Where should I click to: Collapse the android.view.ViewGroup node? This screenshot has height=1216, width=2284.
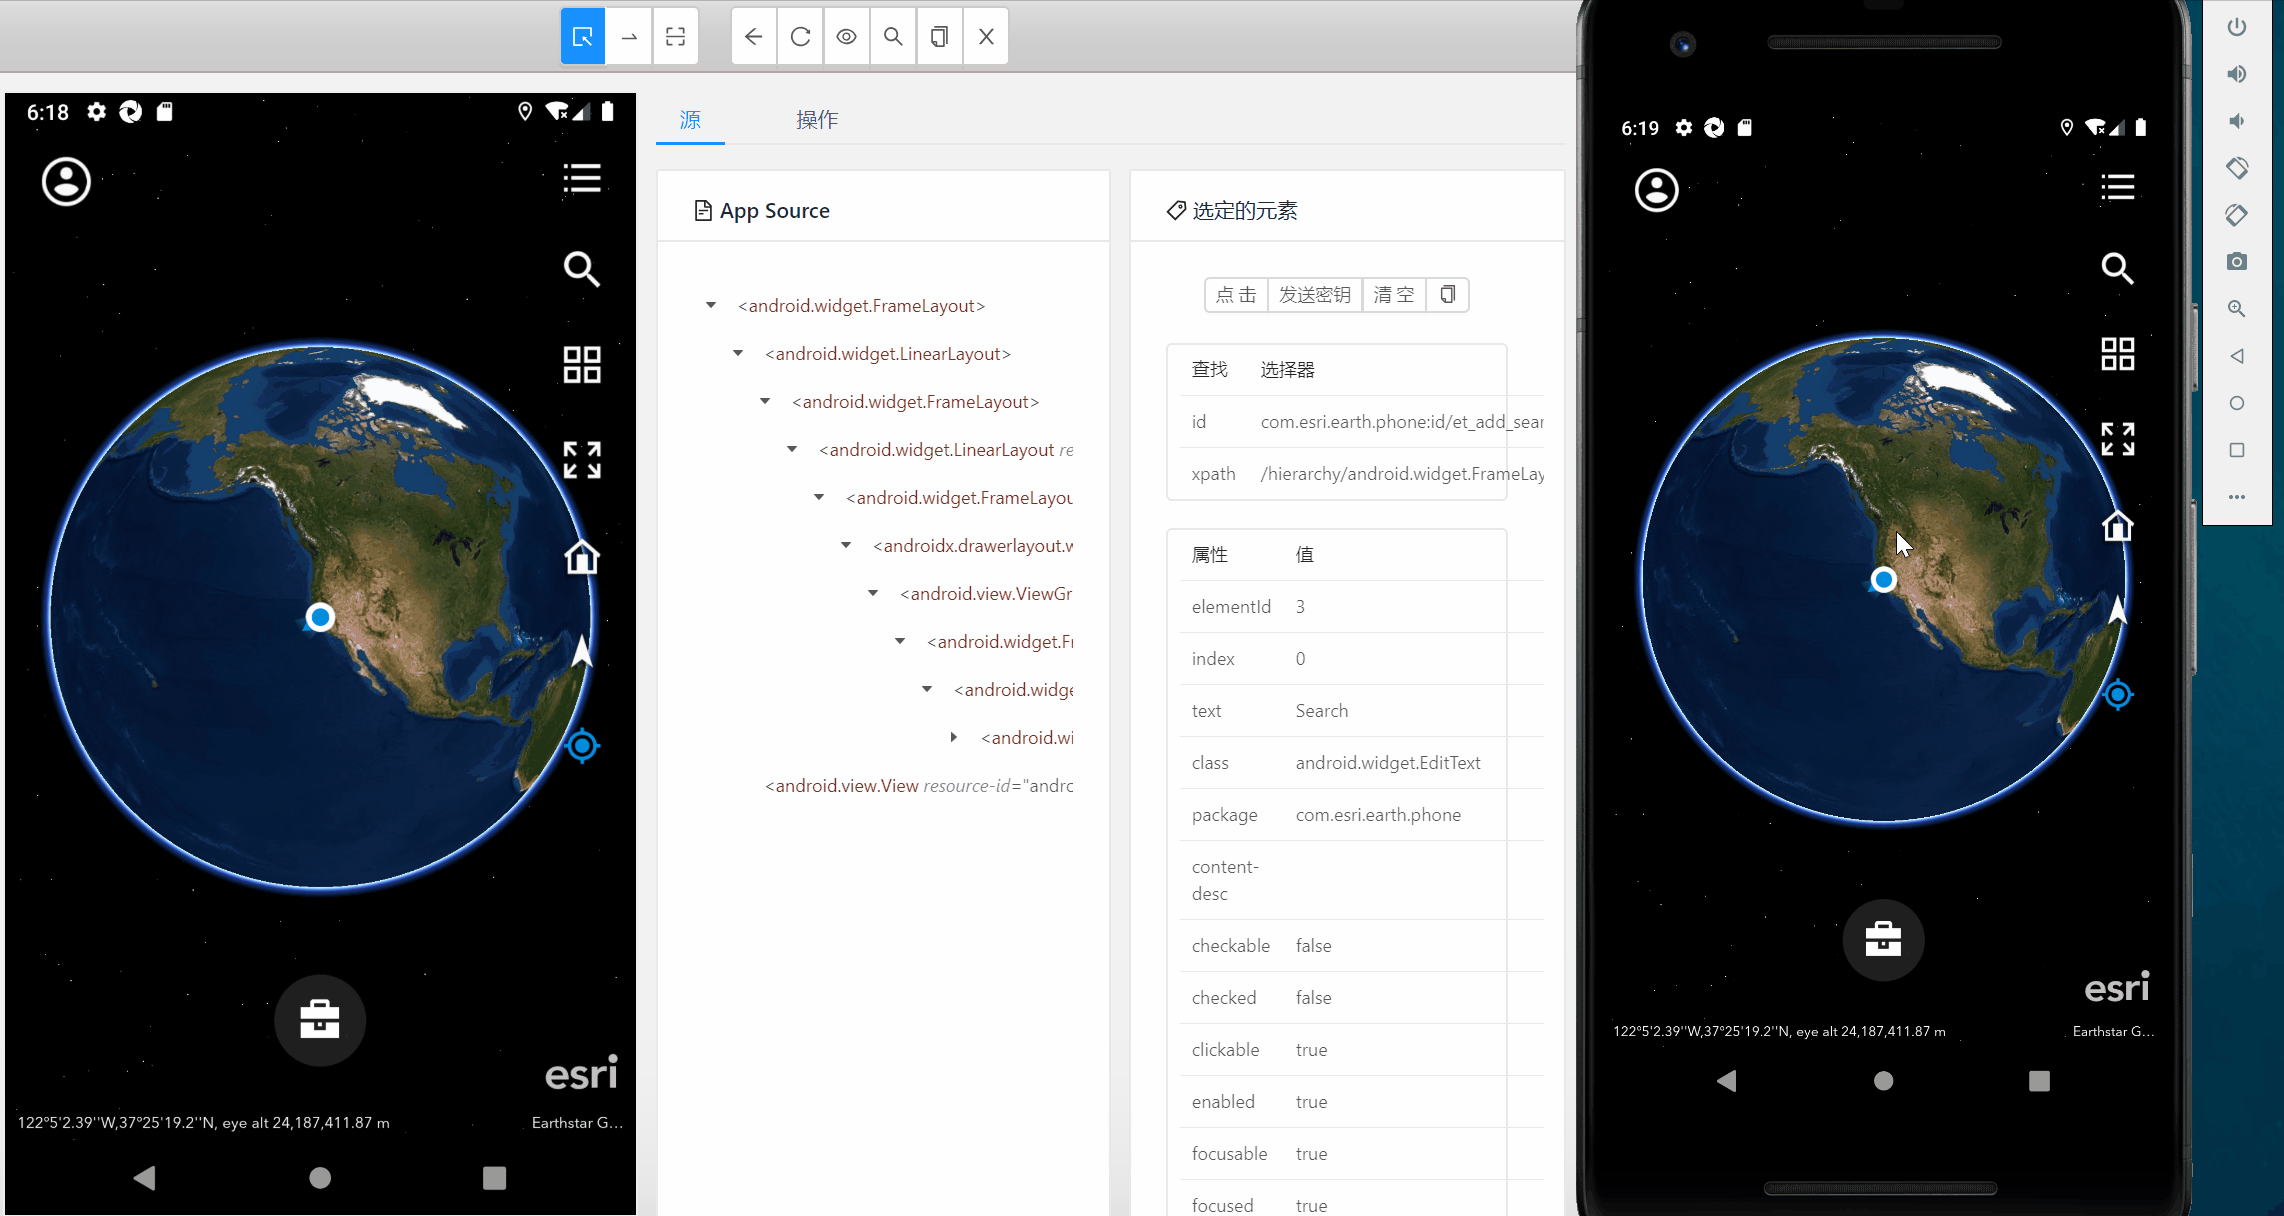(x=873, y=593)
